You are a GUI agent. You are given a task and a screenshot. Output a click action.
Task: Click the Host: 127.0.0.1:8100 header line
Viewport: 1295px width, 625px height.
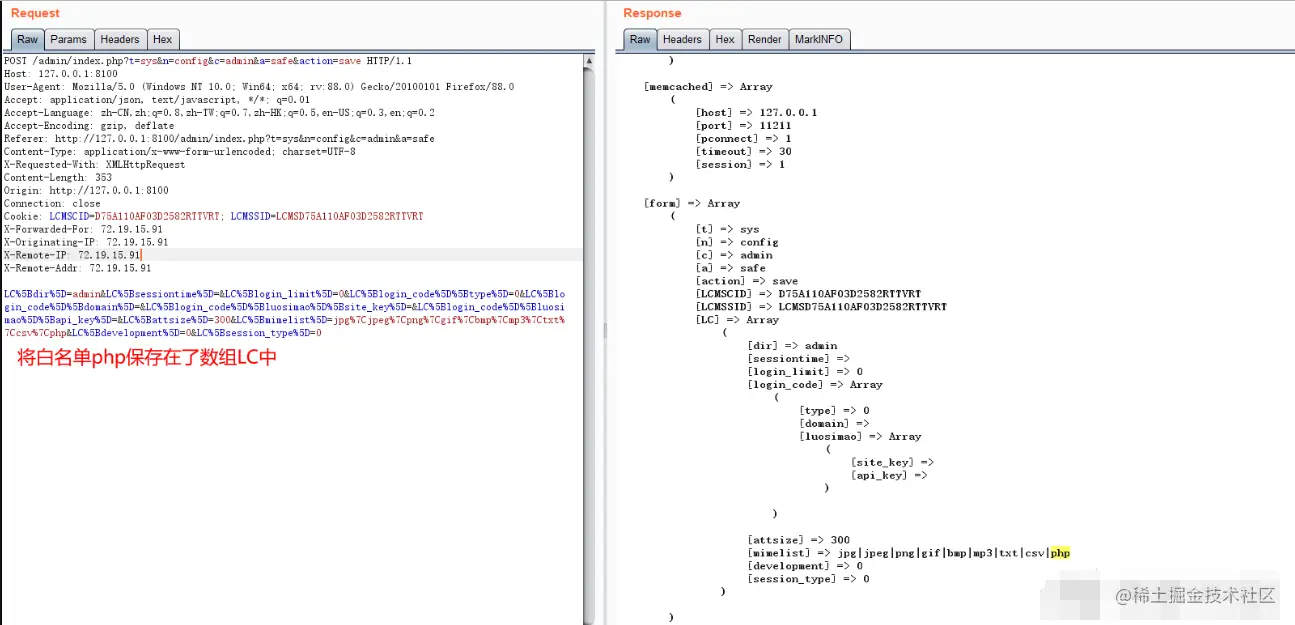(61, 74)
